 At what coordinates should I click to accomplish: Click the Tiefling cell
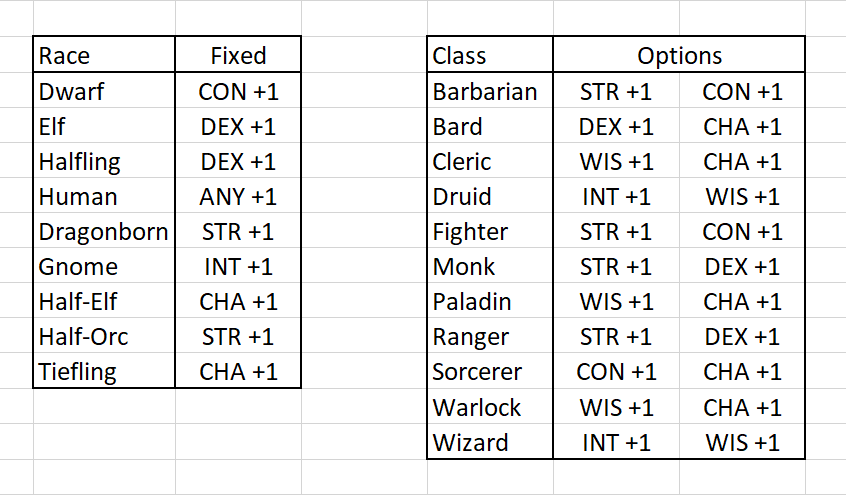point(104,372)
